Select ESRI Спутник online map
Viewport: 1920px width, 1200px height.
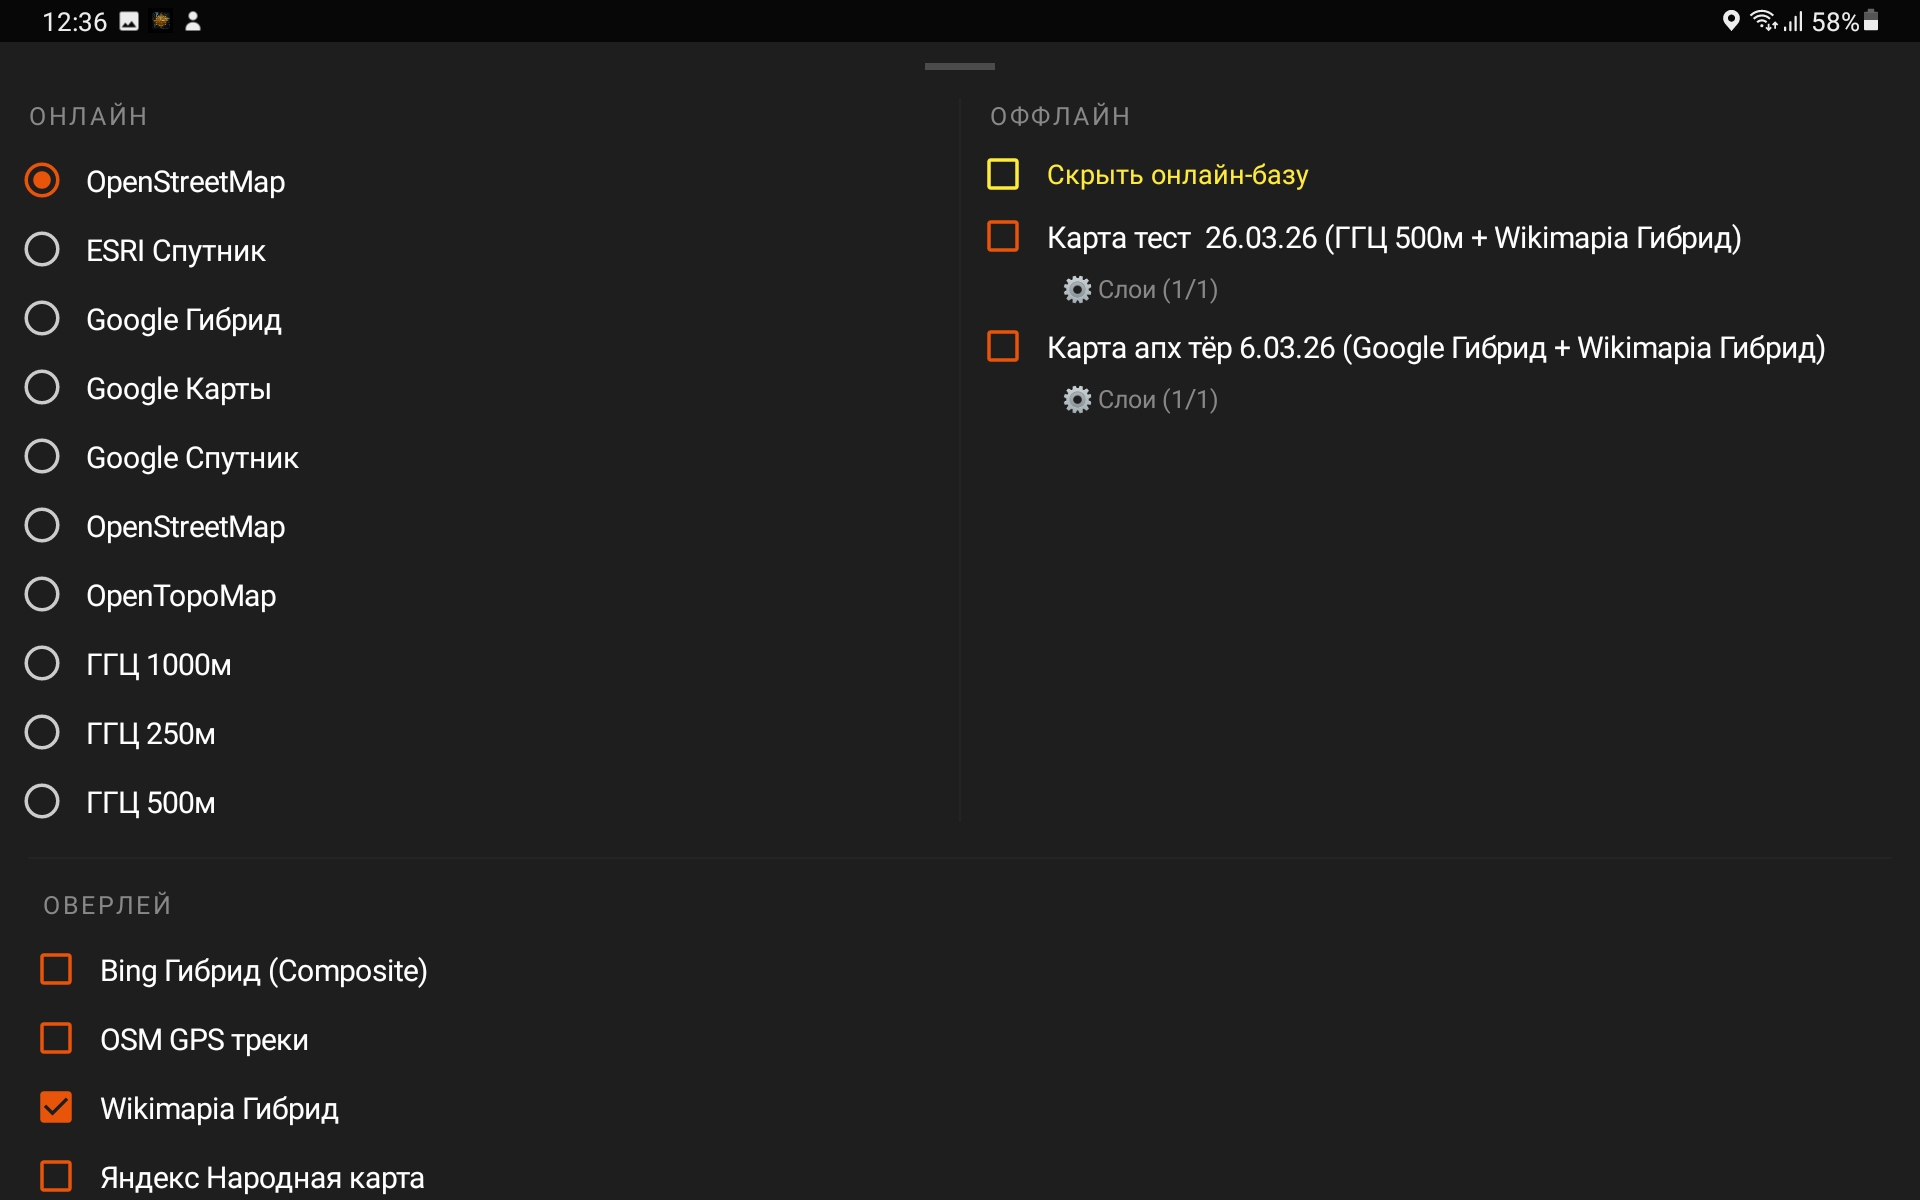[42, 250]
